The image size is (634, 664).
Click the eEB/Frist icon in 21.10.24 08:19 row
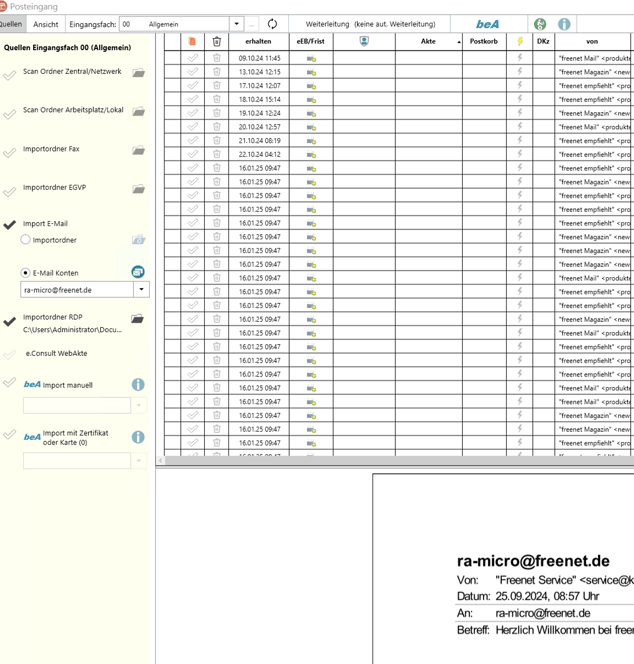[311, 141]
